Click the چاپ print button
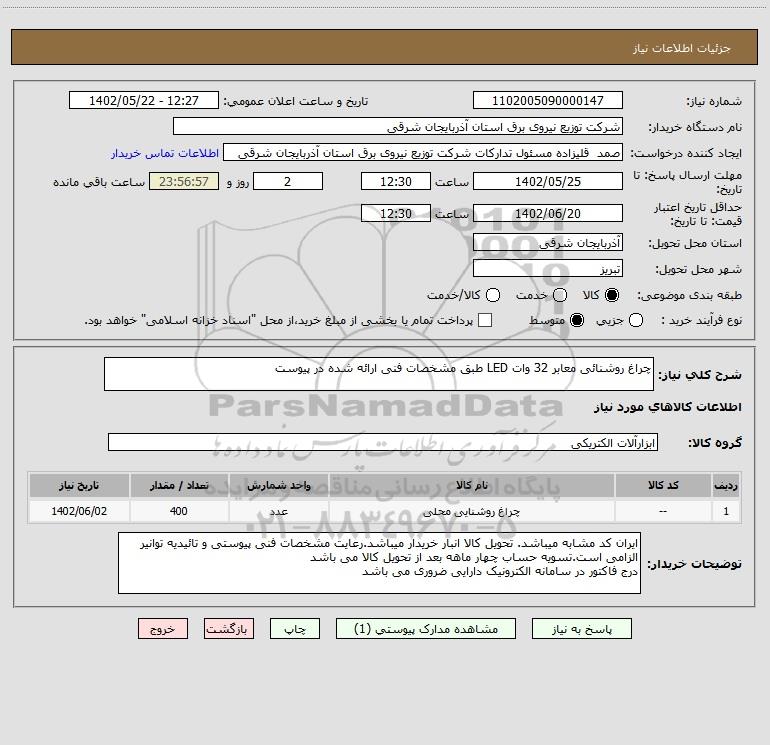 (295, 629)
